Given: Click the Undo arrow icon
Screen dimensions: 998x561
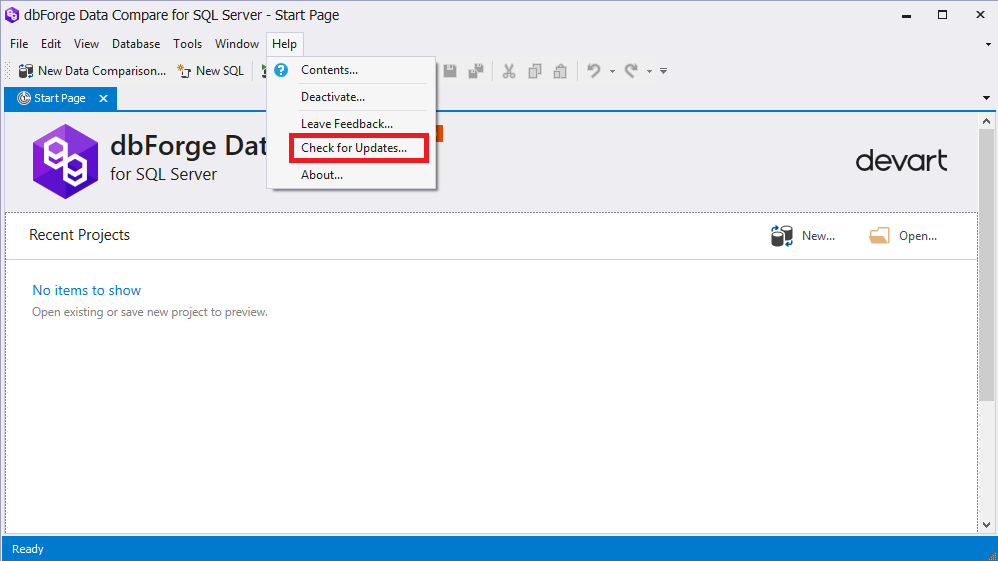Looking at the screenshot, I should click(x=594, y=71).
